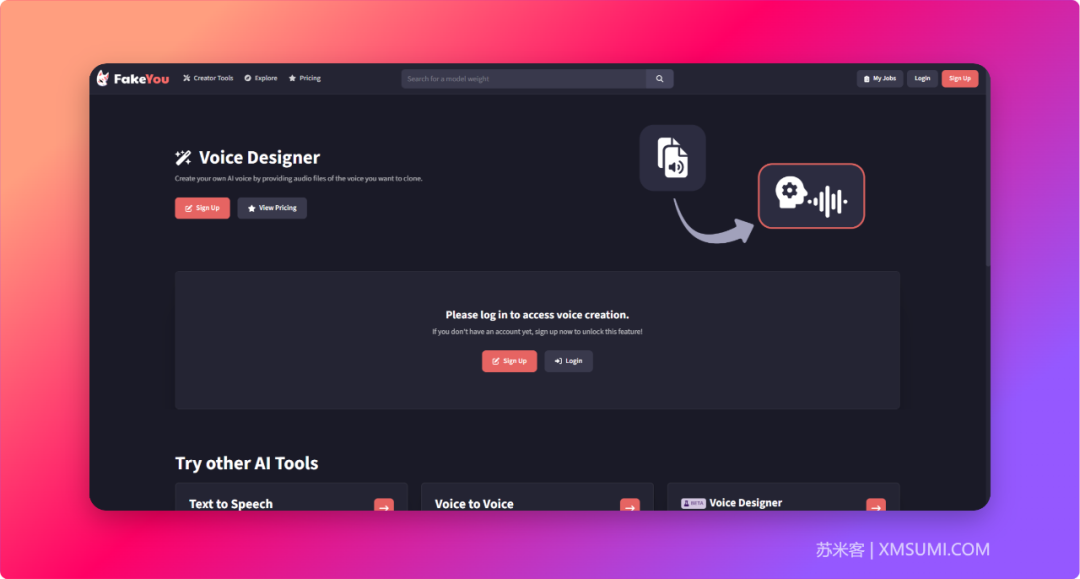This screenshot has width=1080, height=579.
Task: Click the FakeYou logo
Action: click(133, 78)
